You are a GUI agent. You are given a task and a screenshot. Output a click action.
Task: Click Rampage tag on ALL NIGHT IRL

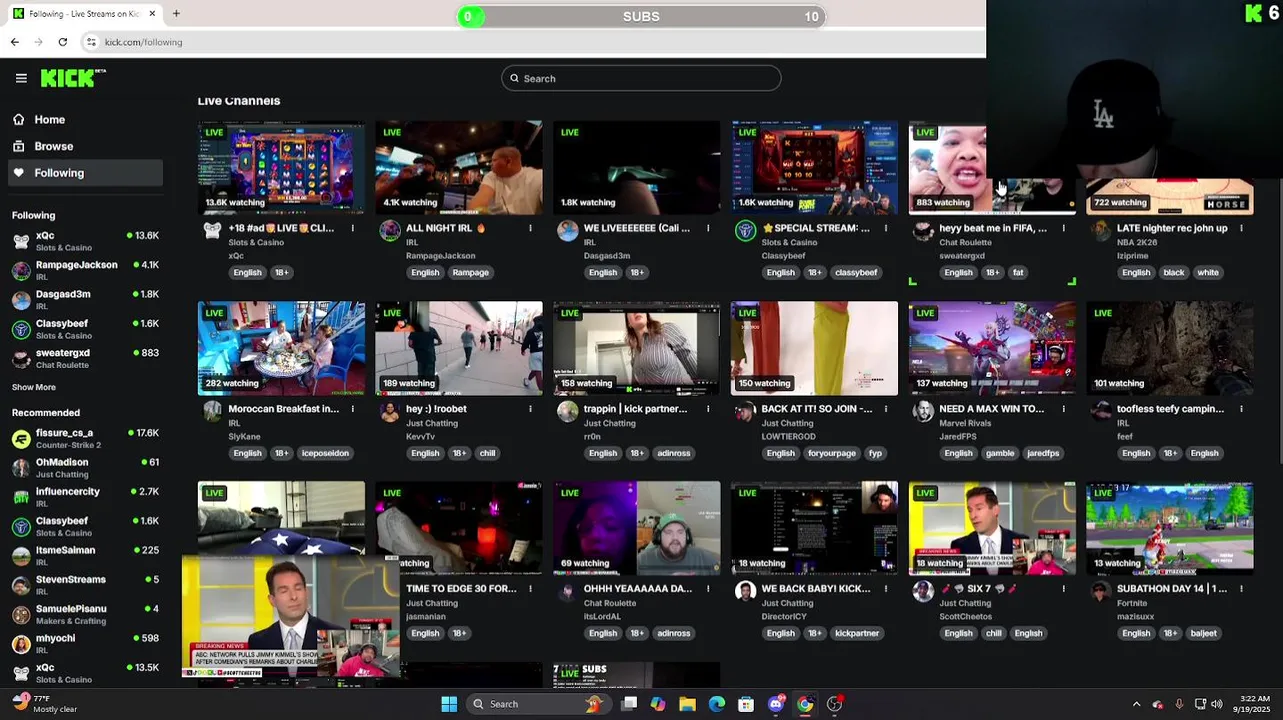tap(470, 272)
